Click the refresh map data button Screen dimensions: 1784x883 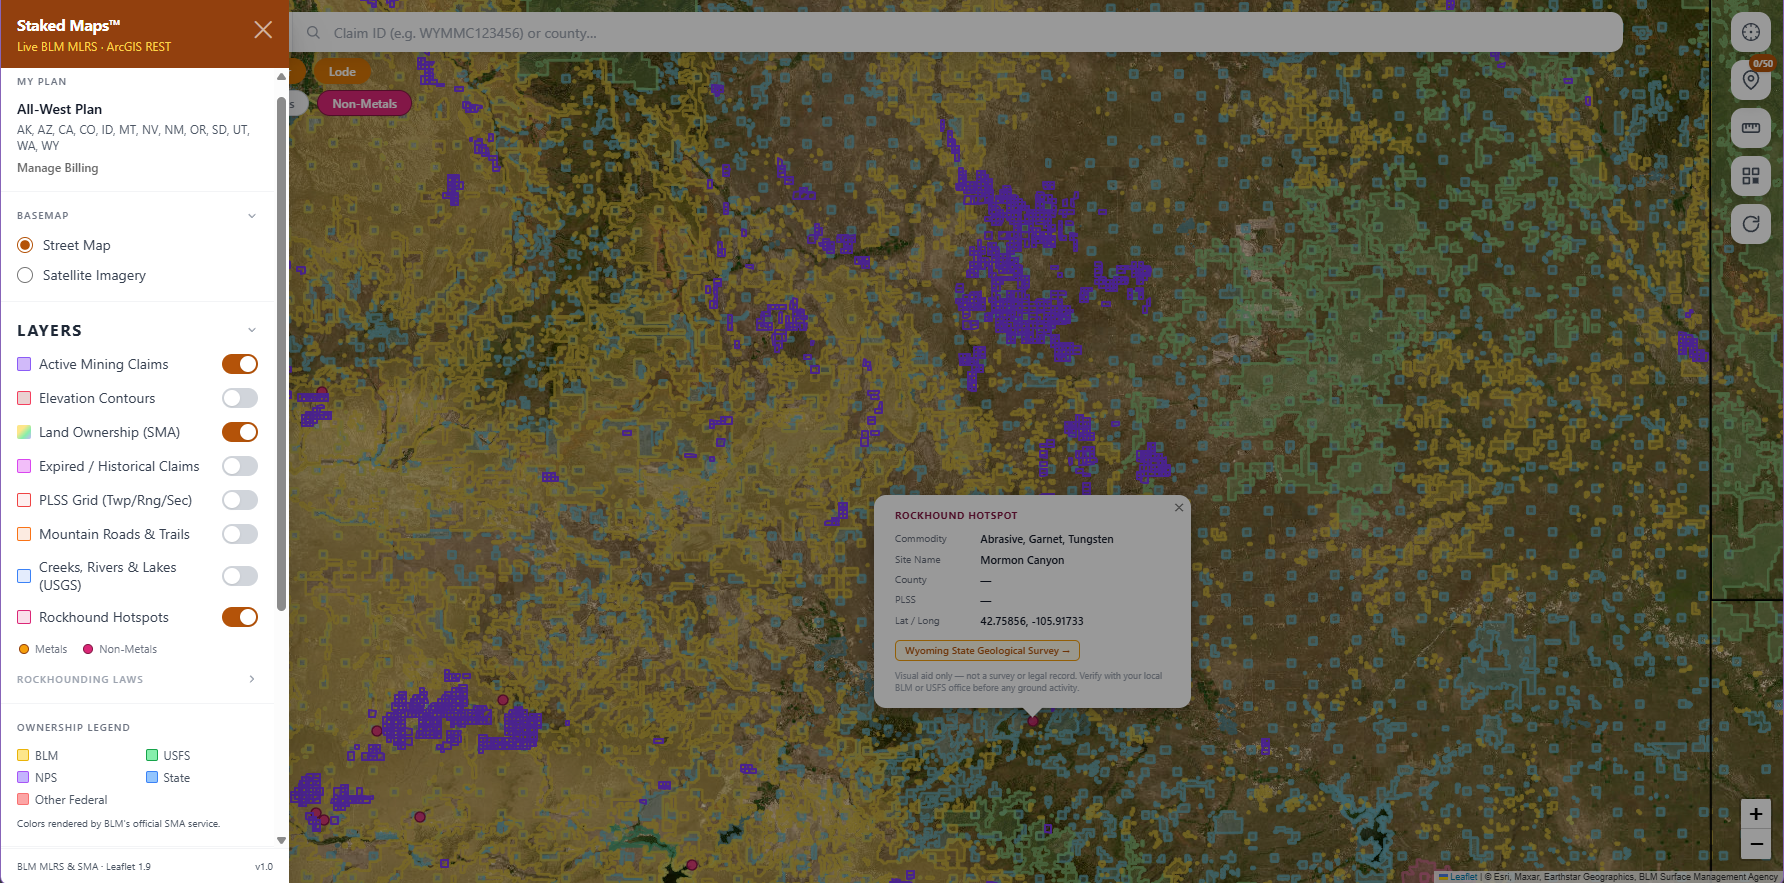pyautogui.click(x=1751, y=224)
